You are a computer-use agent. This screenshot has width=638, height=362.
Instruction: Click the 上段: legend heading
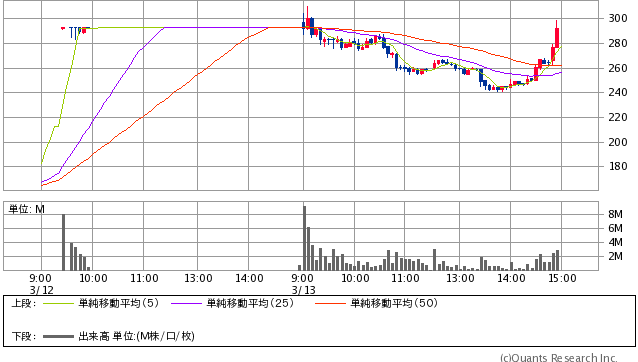[x=24, y=303]
